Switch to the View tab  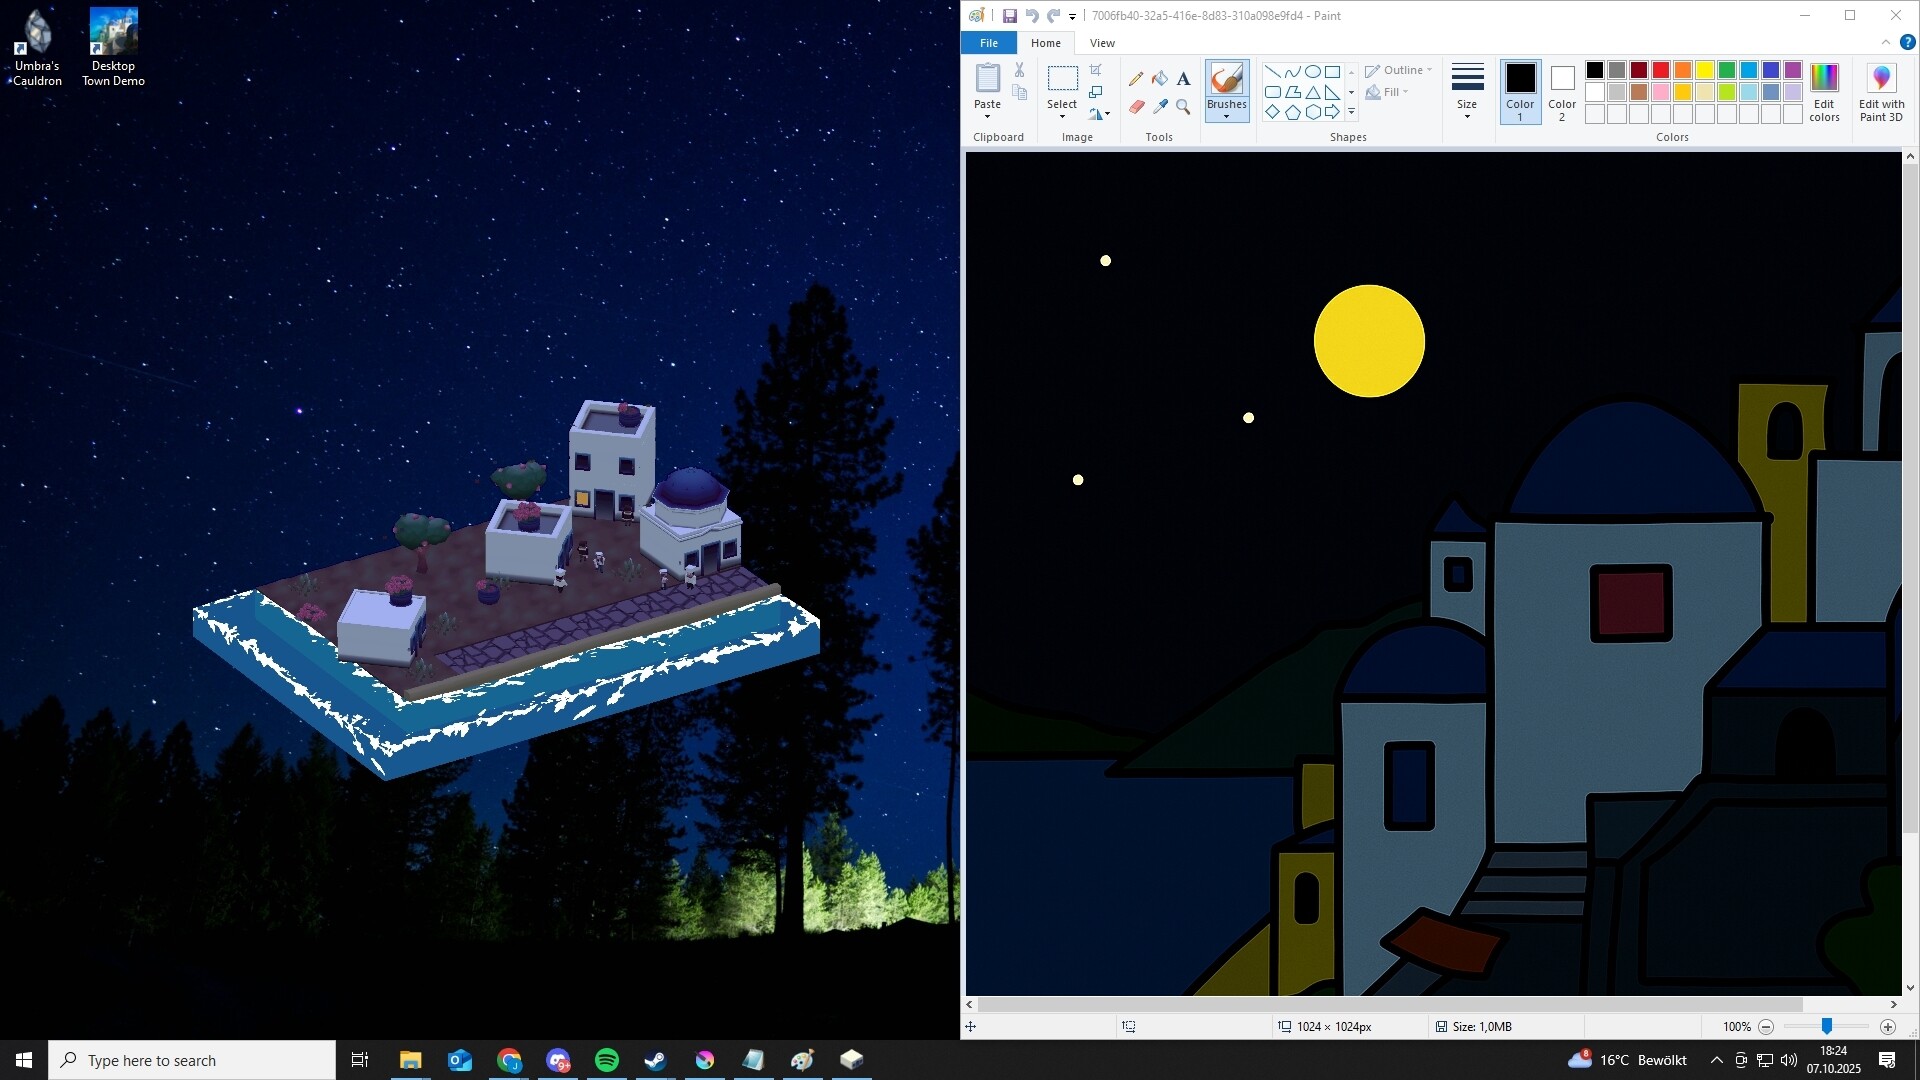pos(1101,42)
